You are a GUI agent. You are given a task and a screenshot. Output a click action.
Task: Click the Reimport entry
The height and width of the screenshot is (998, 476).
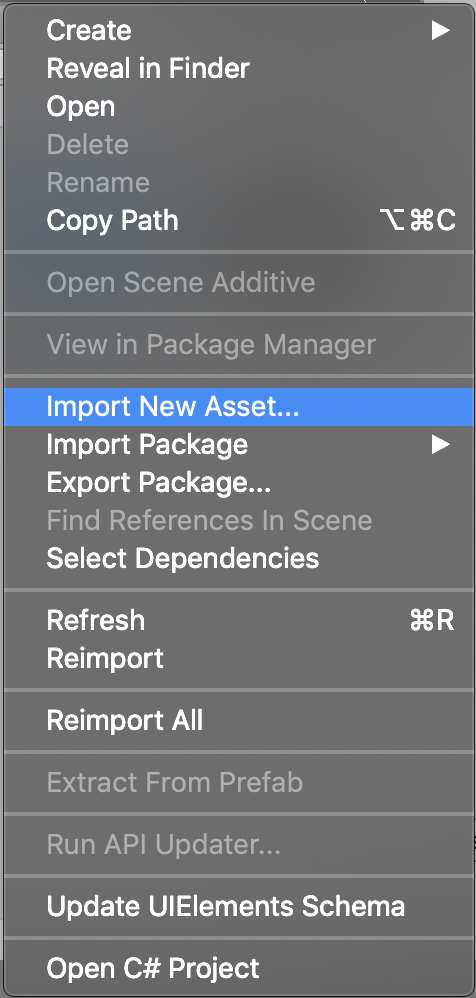238,658
